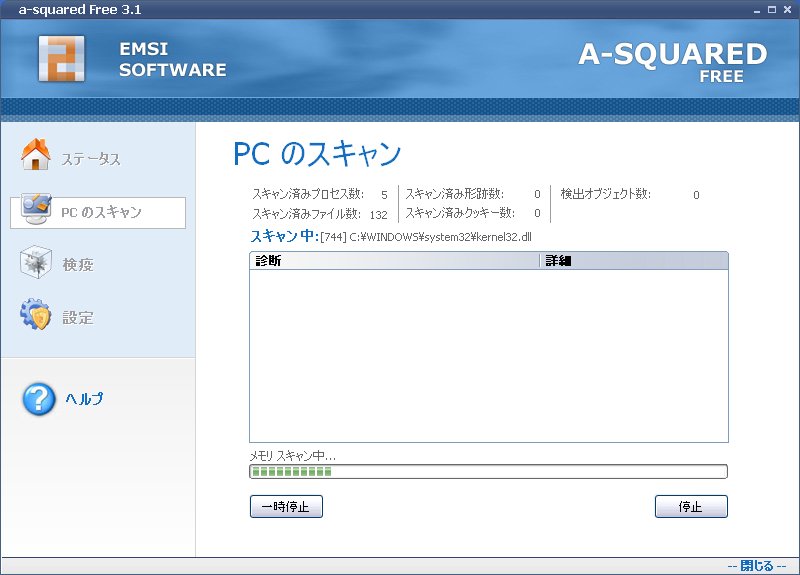This screenshot has height=575, width=800.
Task: Click the A-SQUARED FREE banner title
Action: [672, 61]
